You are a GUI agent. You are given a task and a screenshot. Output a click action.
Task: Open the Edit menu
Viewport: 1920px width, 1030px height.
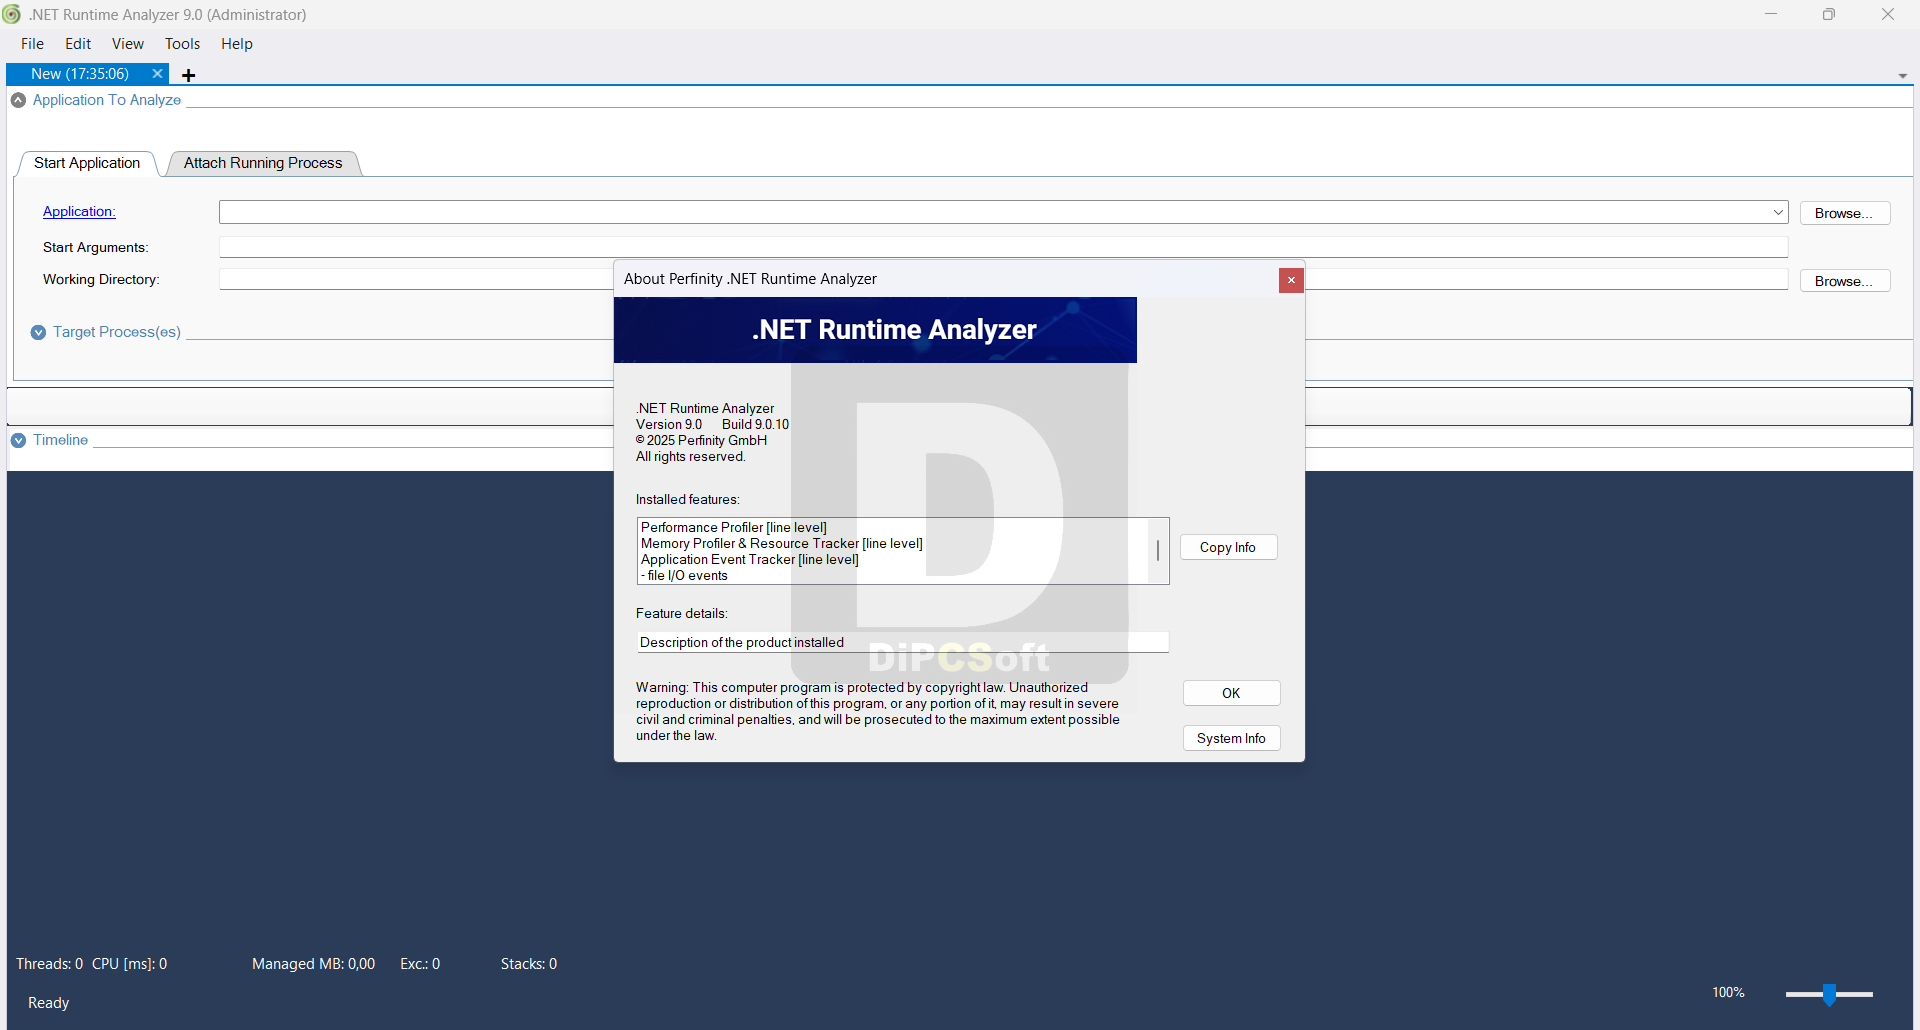pyautogui.click(x=78, y=44)
